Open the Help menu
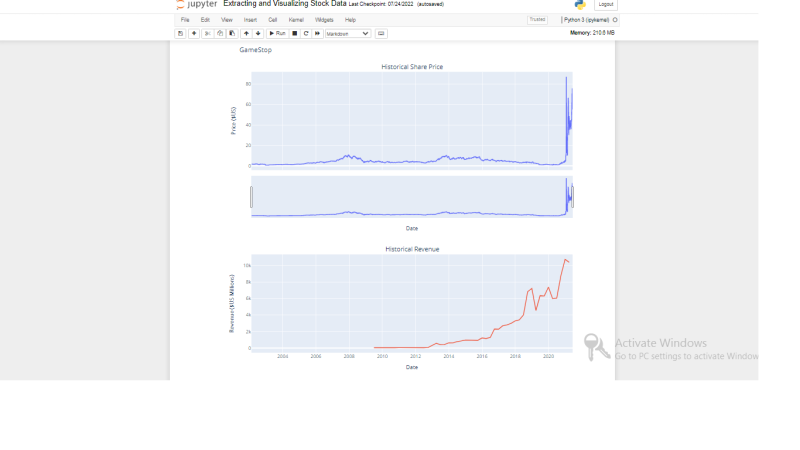Screen dimensions: 800x450 [351, 20]
